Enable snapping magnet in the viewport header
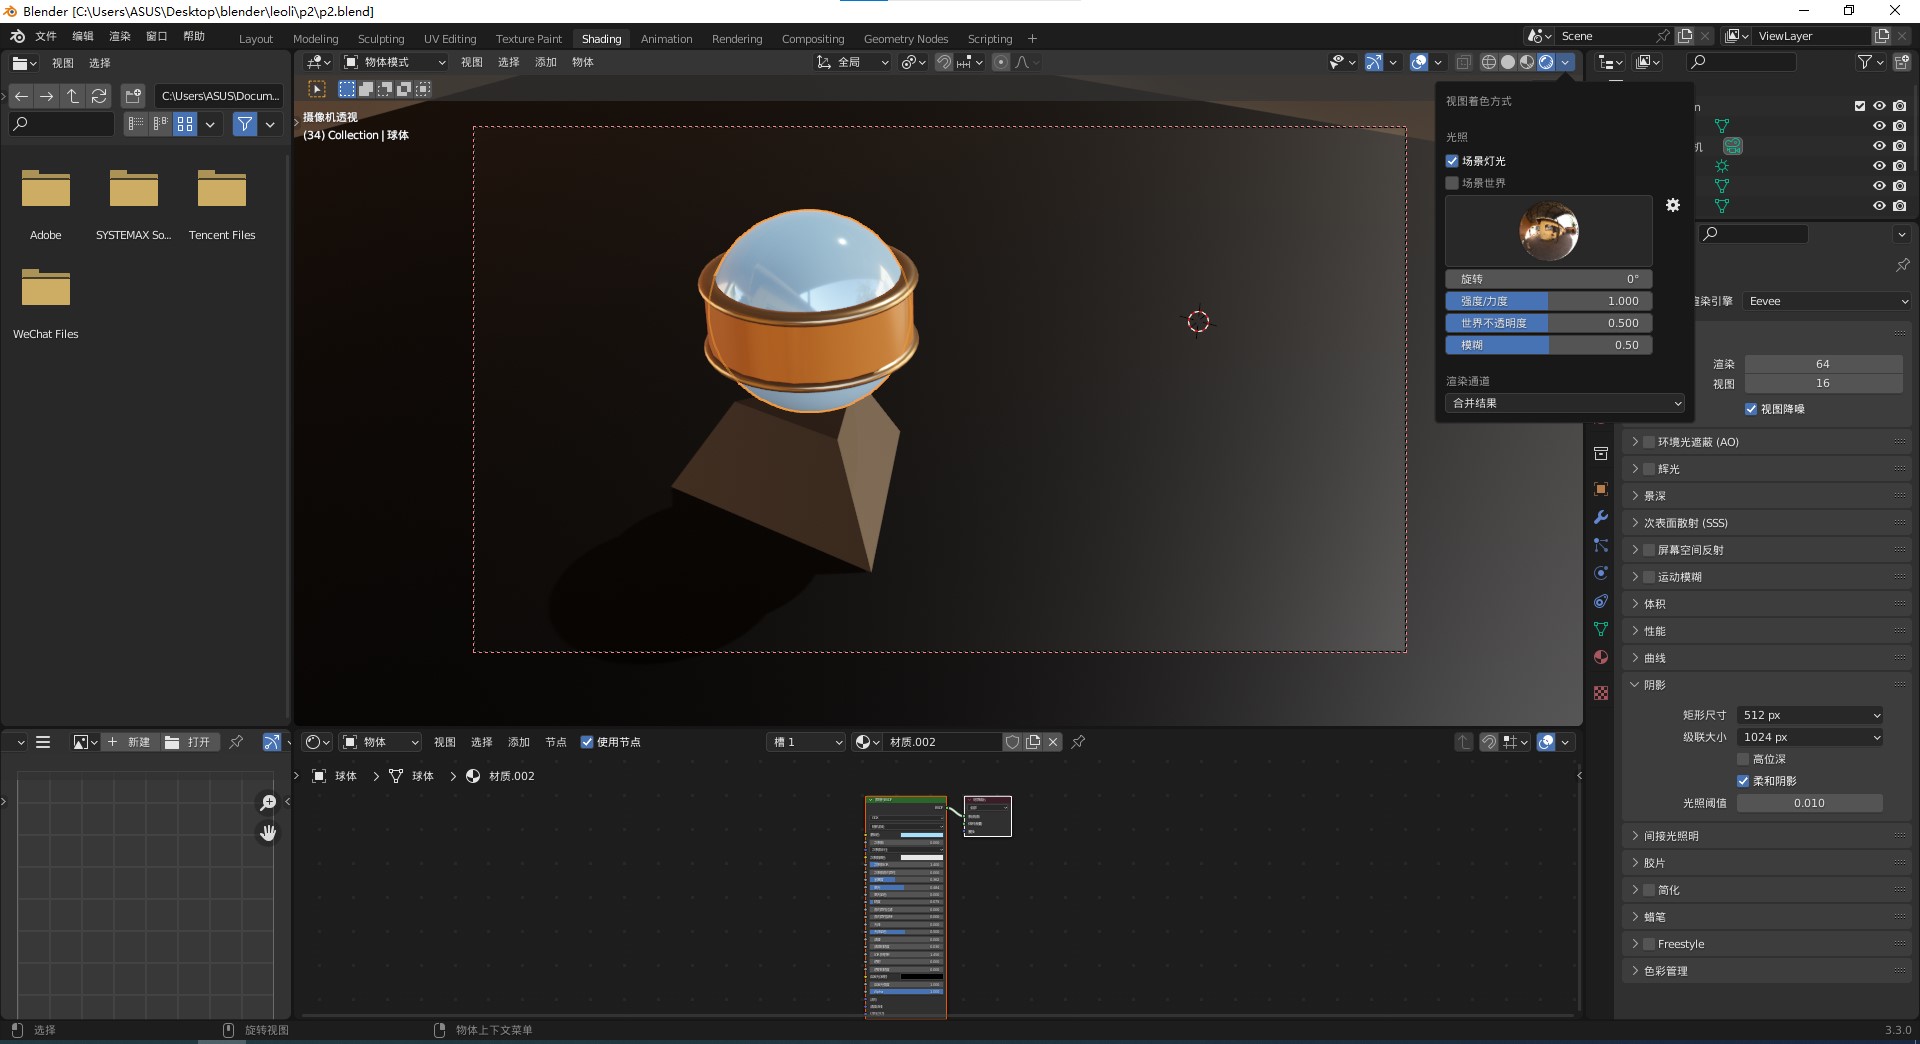Viewport: 1920px width, 1044px height. [x=943, y=62]
